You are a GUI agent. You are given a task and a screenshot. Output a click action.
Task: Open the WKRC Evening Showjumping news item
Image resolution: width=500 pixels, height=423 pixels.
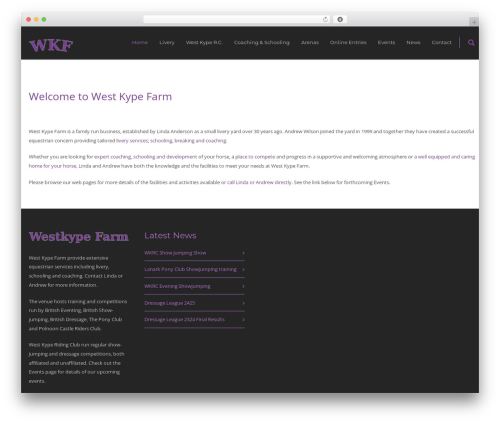click(177, 286)
